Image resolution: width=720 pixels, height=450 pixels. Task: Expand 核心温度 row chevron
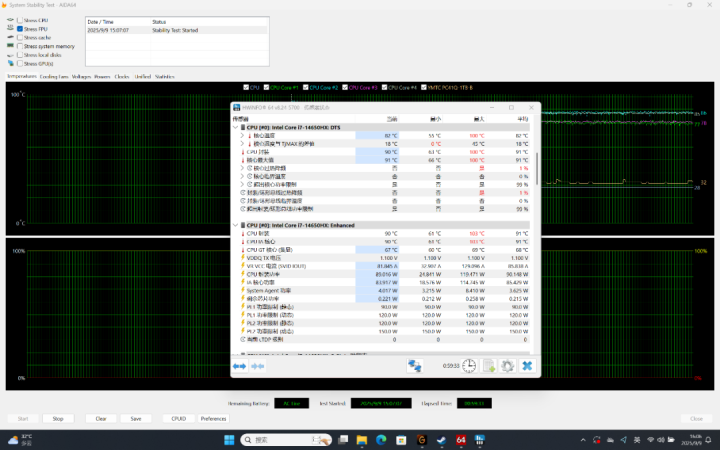point(242,135)
